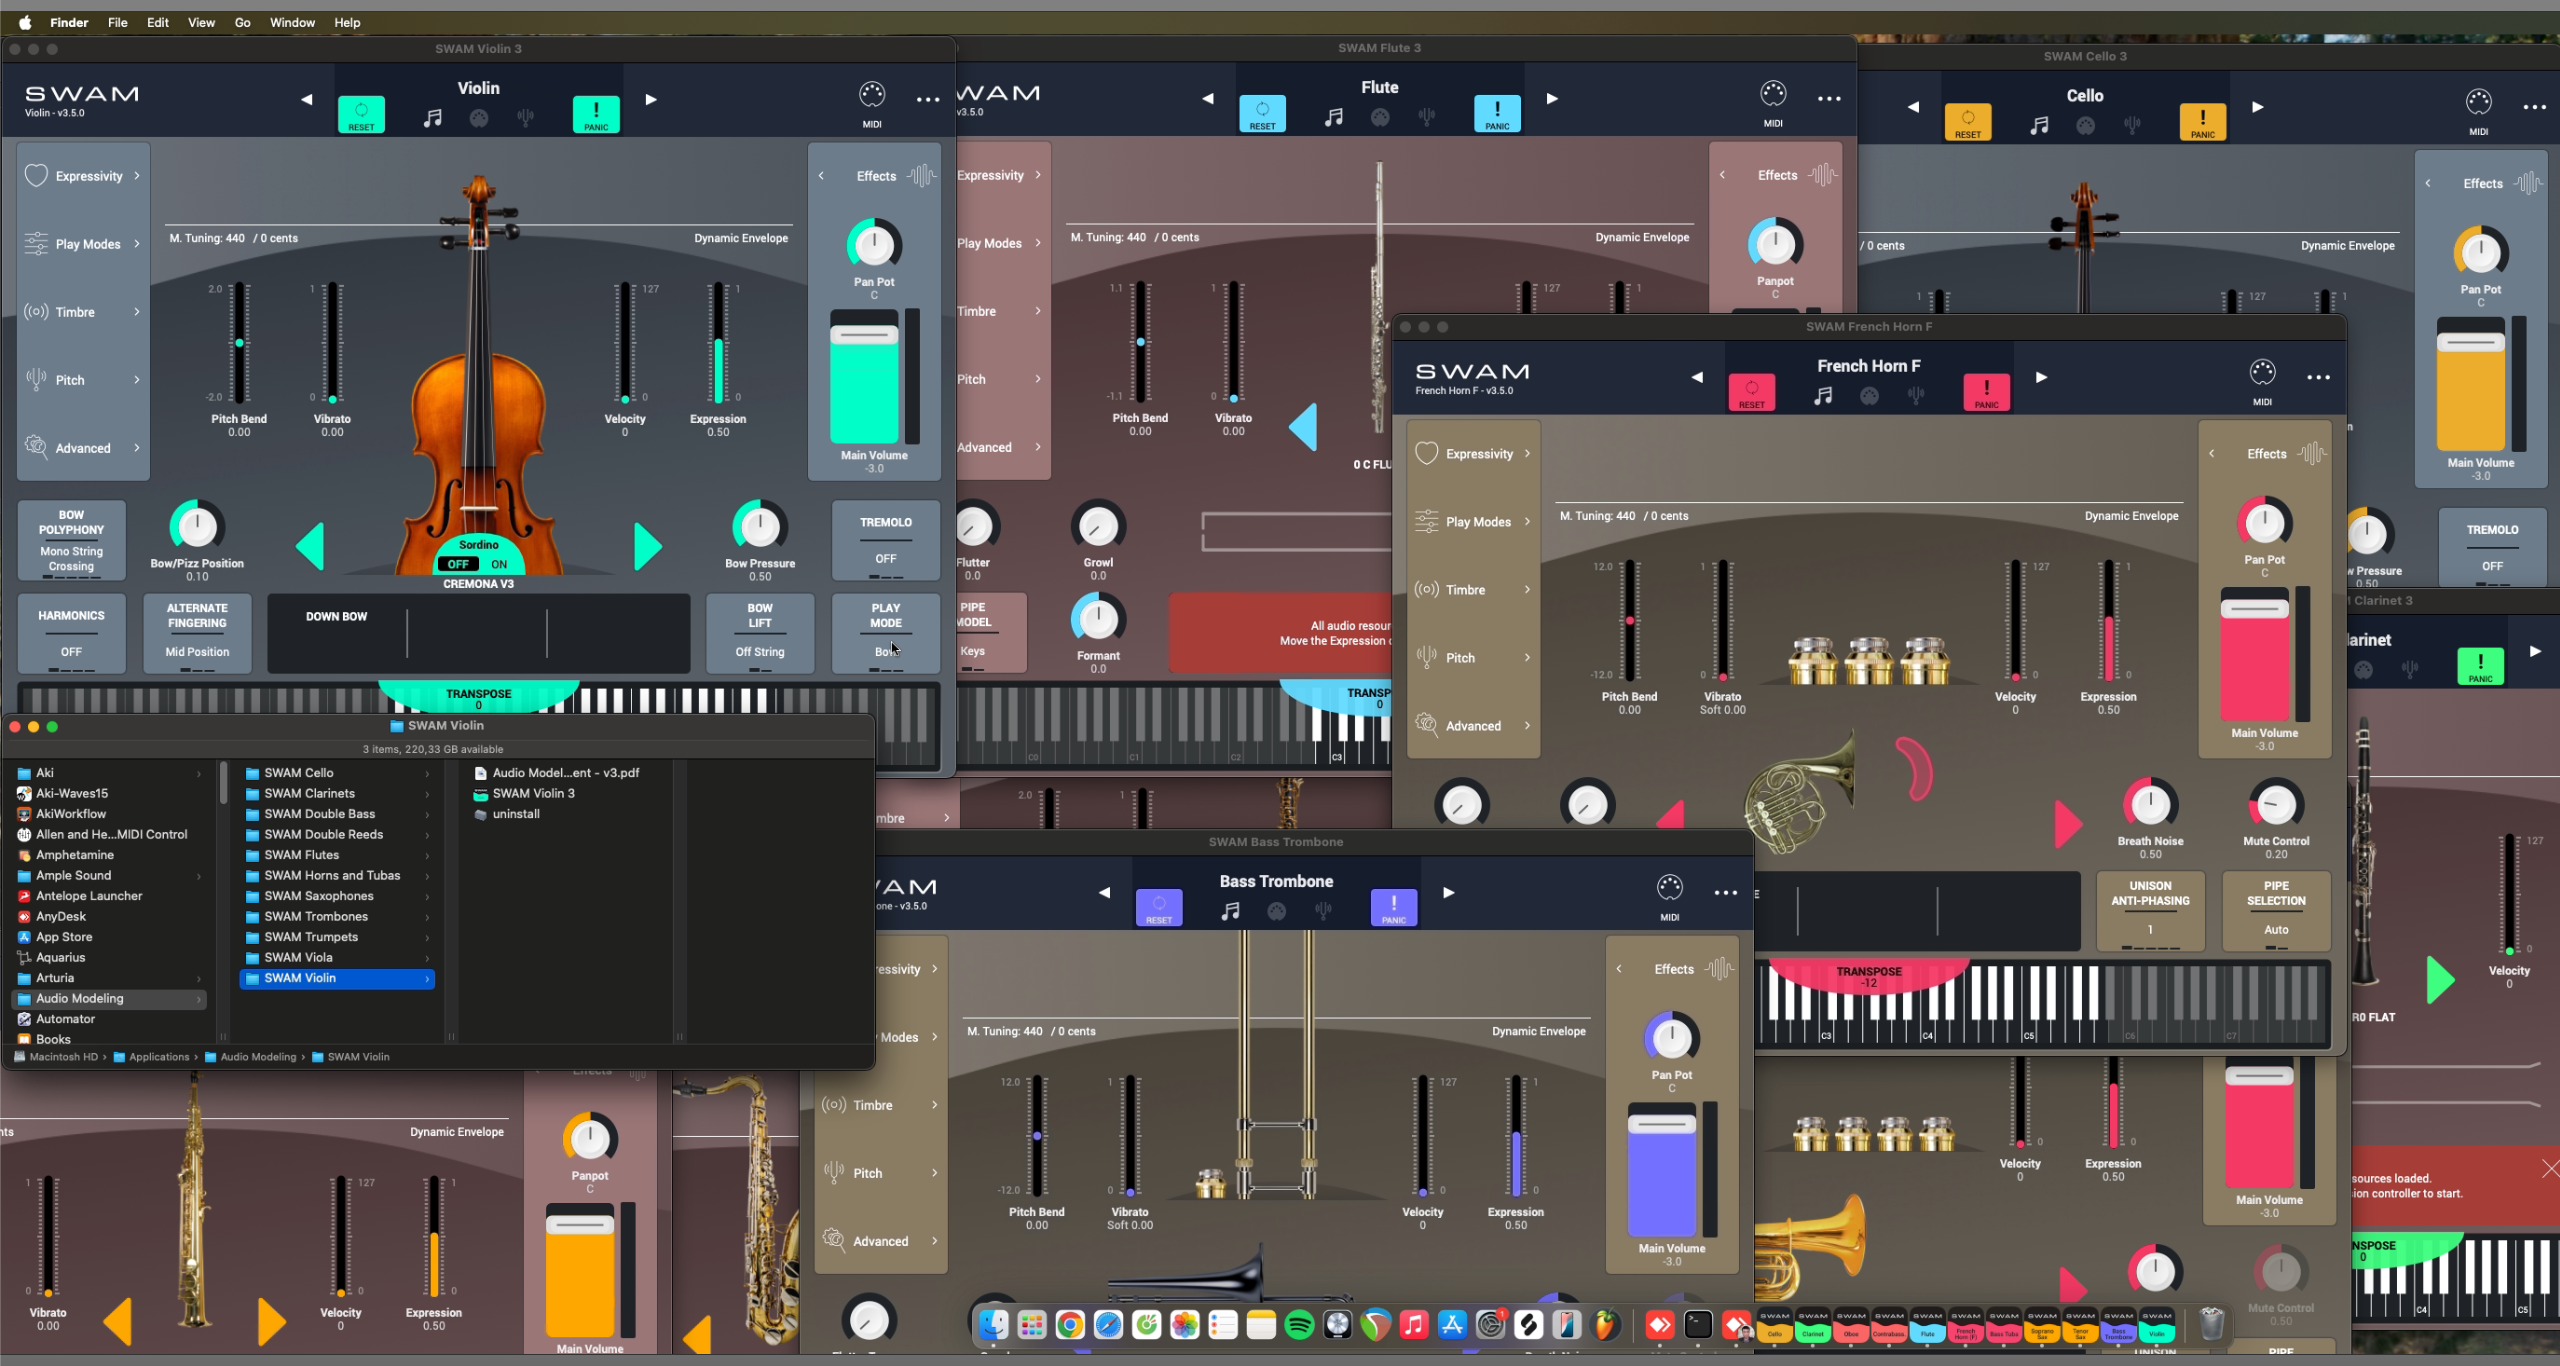Open Spotify from the Dock

pos(1299,1326)
